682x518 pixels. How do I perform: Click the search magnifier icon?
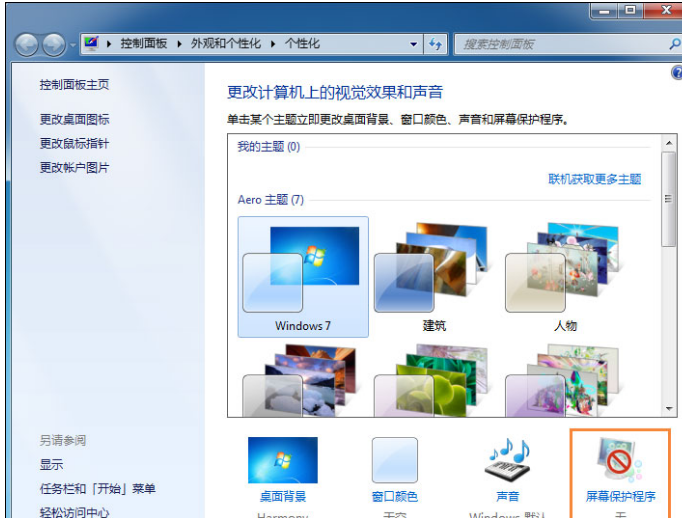click(675, 44)
